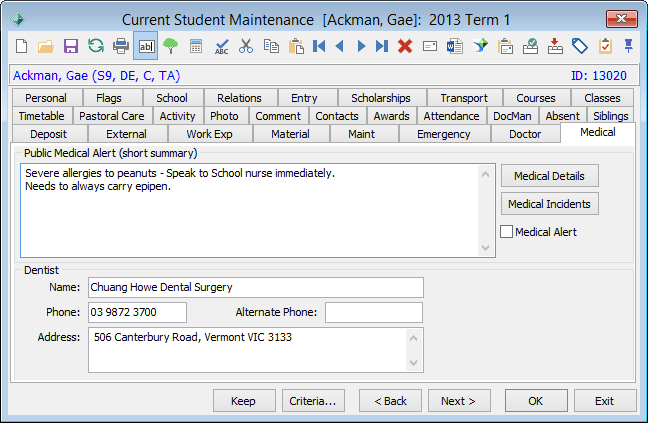Toggle the abl text edit mode icon
The image size is (648, 423).
(146, 46)
